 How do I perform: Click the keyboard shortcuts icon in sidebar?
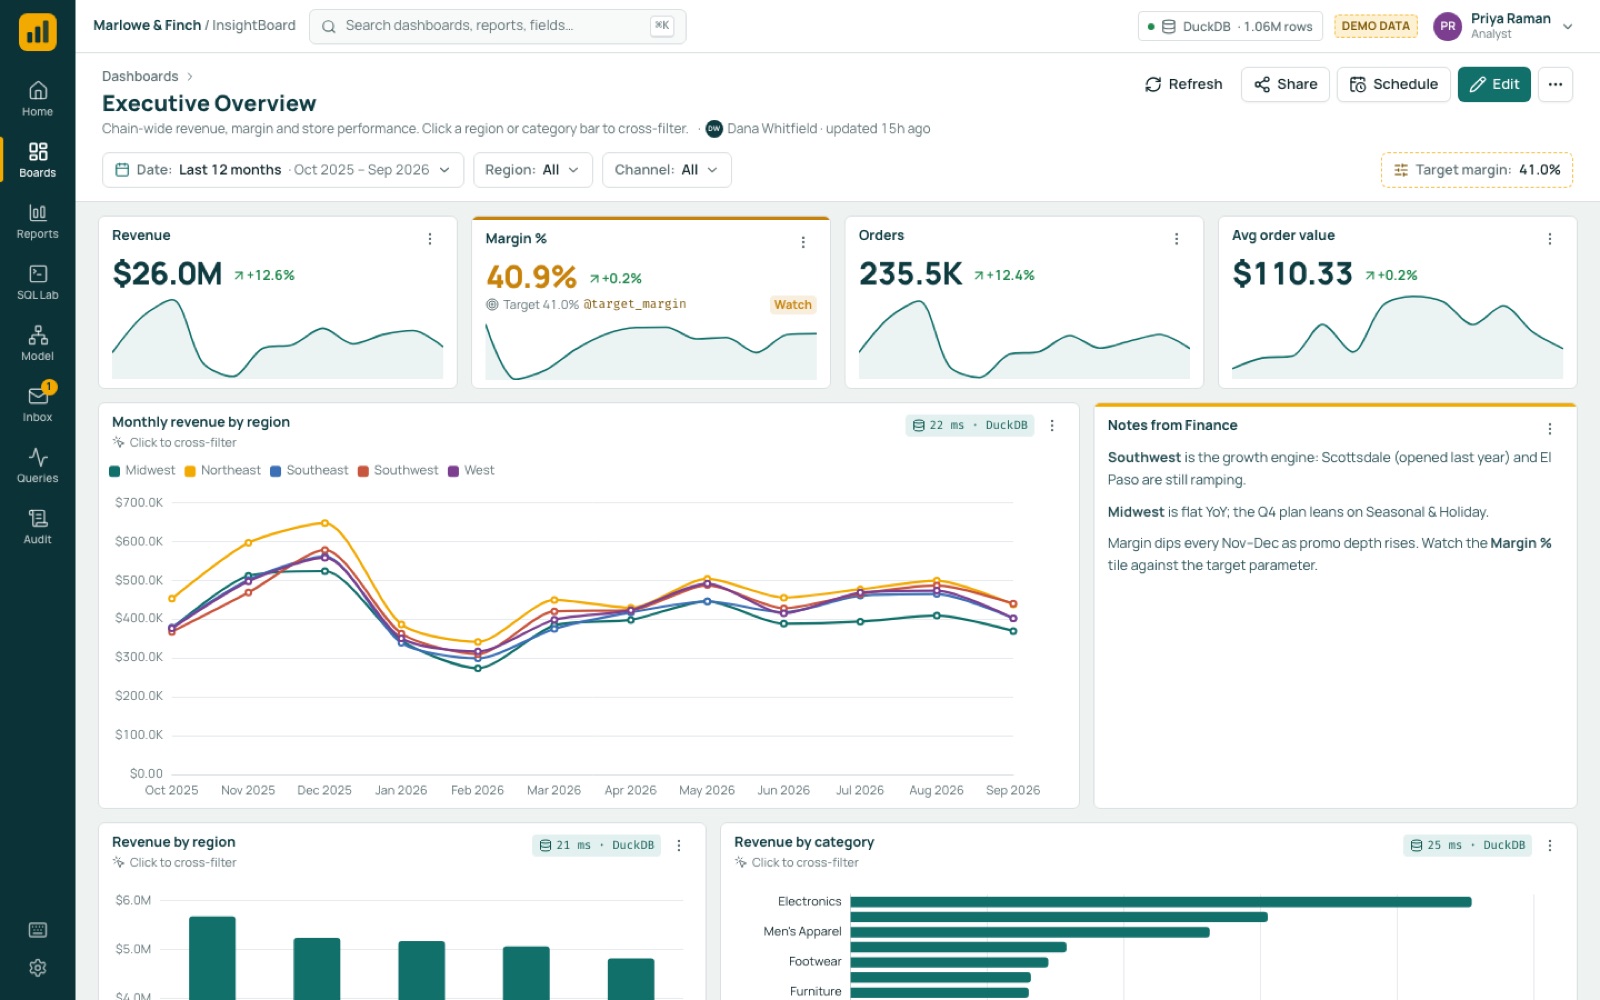point(38,930)
